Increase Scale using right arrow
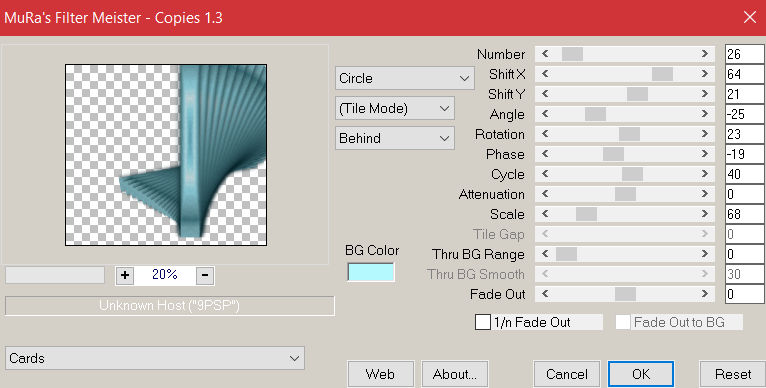Screen dimensions: 766x388 click(x=704, y=214)
